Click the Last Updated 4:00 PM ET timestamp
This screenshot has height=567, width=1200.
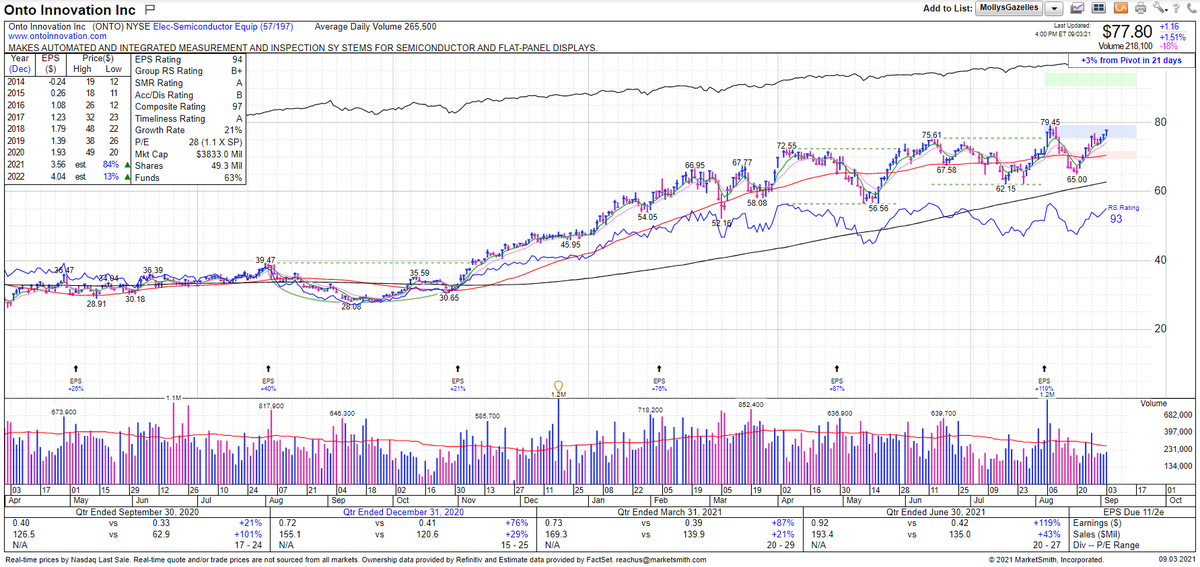click(x=1063, y=29)
